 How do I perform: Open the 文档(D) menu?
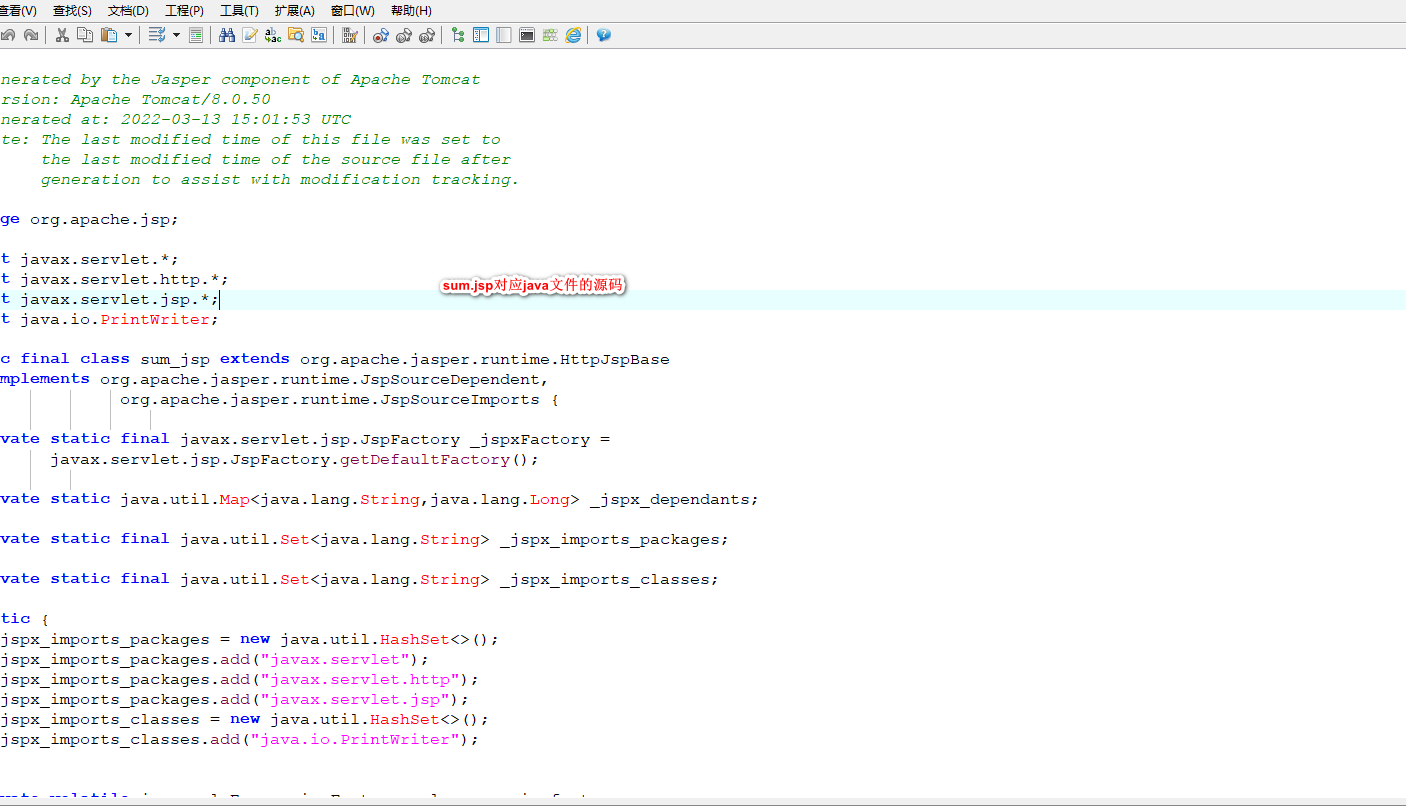128,11
